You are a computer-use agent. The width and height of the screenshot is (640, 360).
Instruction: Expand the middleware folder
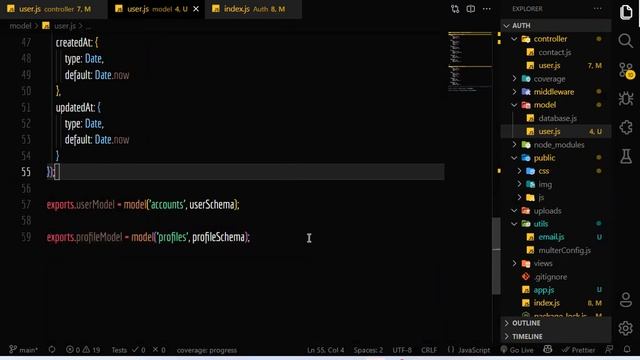[514, 92]
